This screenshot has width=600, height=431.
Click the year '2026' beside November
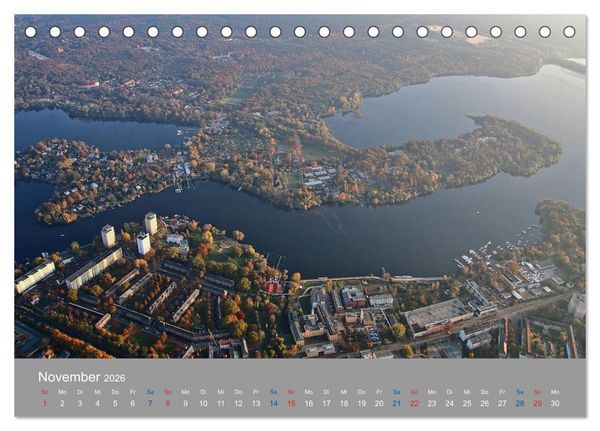click(114, 379)
